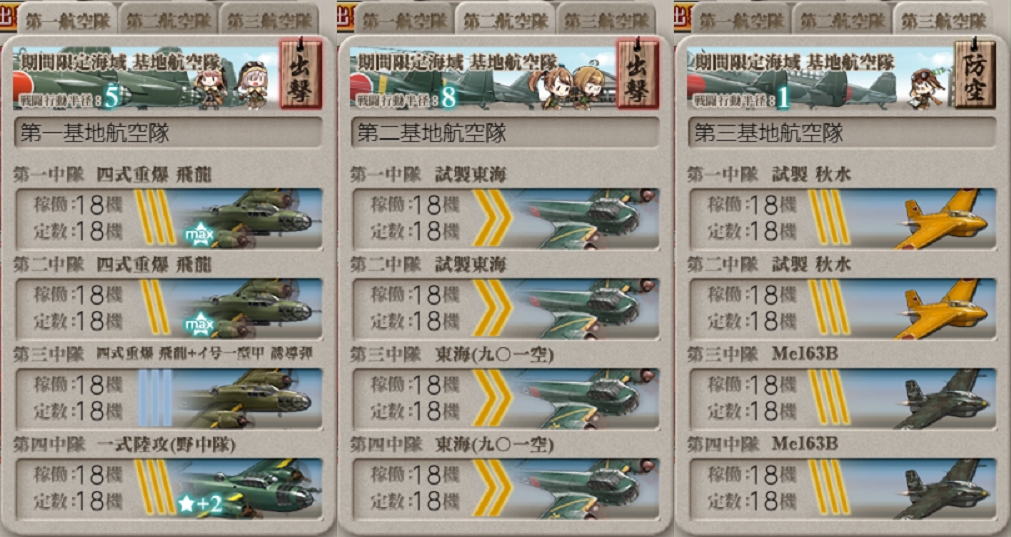Toggle the 出撃 sign on Second Base Air Corps

638,73
